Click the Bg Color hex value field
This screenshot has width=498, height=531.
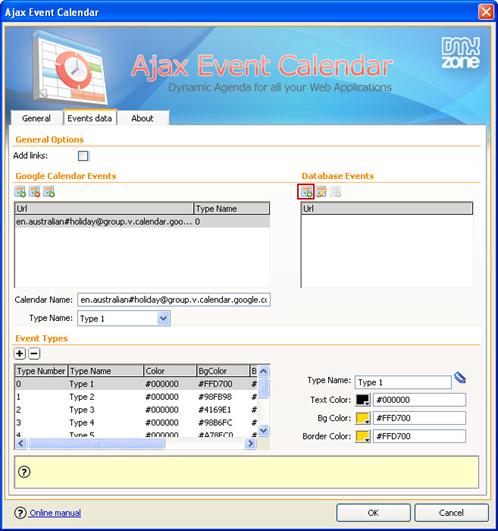click(x=419, y=418)
